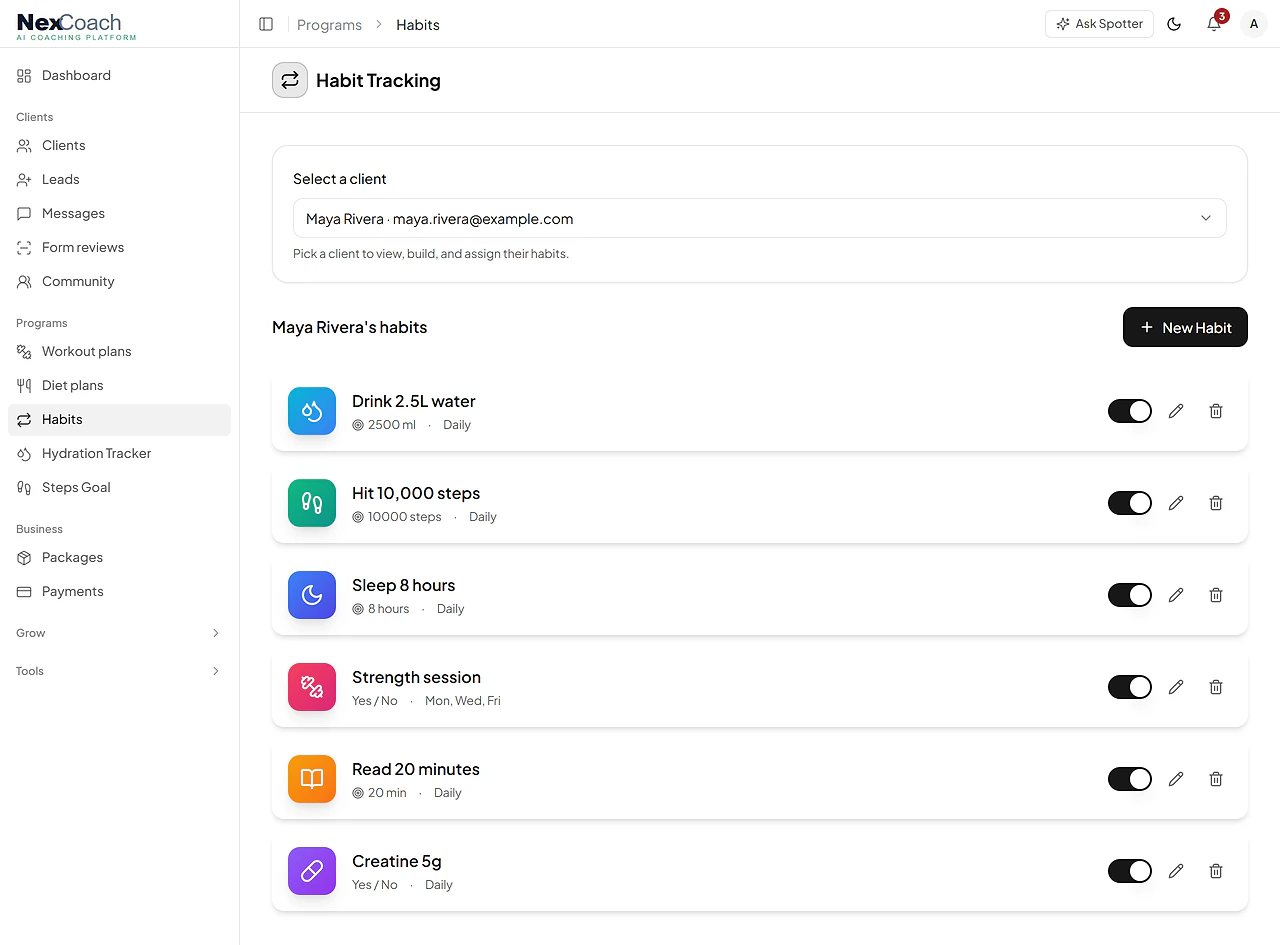
Task: Open Form reviews in the sidebar
Action: point(119,247)
